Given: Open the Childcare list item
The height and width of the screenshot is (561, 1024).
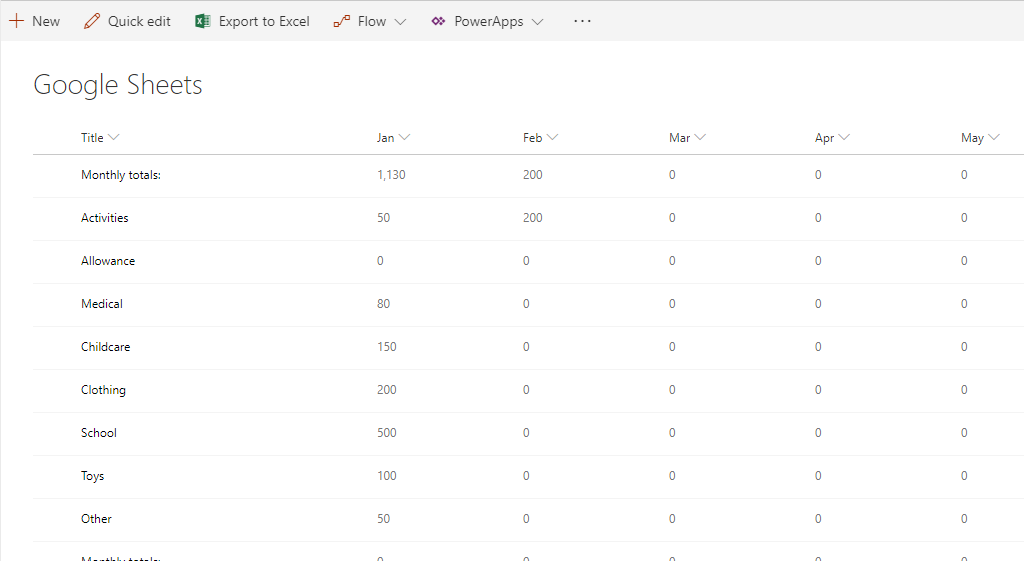Looking at the screenshot, I should pyautogui.click(x=105, y=347).
